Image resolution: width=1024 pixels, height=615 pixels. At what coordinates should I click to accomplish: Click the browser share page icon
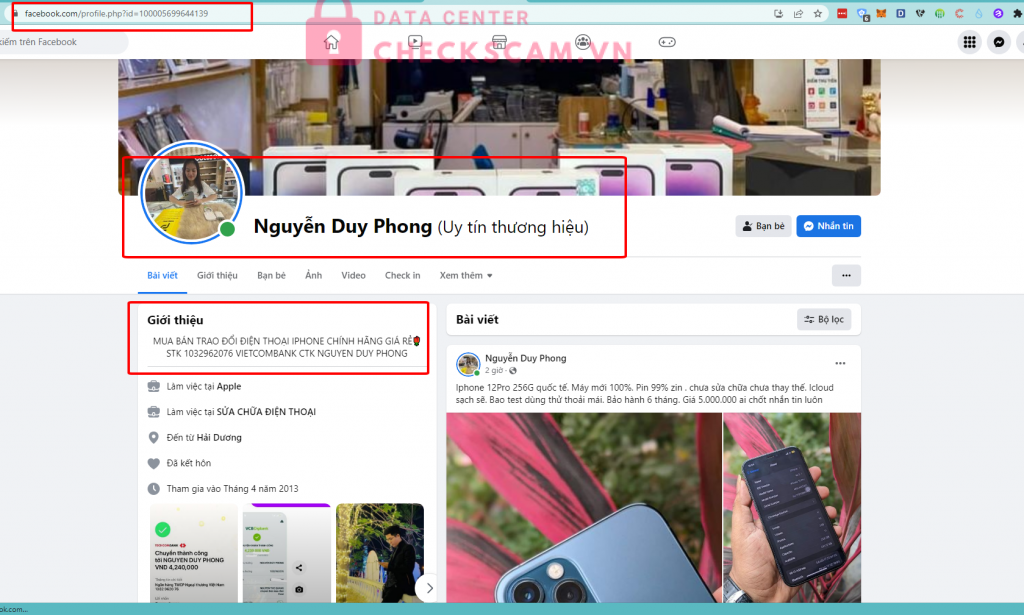pos(798,14)
